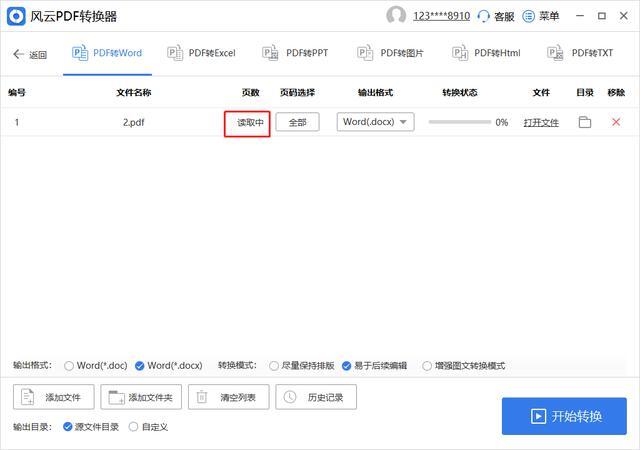Switch to the PDF转PPT tab
The image size is (640, 450).
(295, 53)
